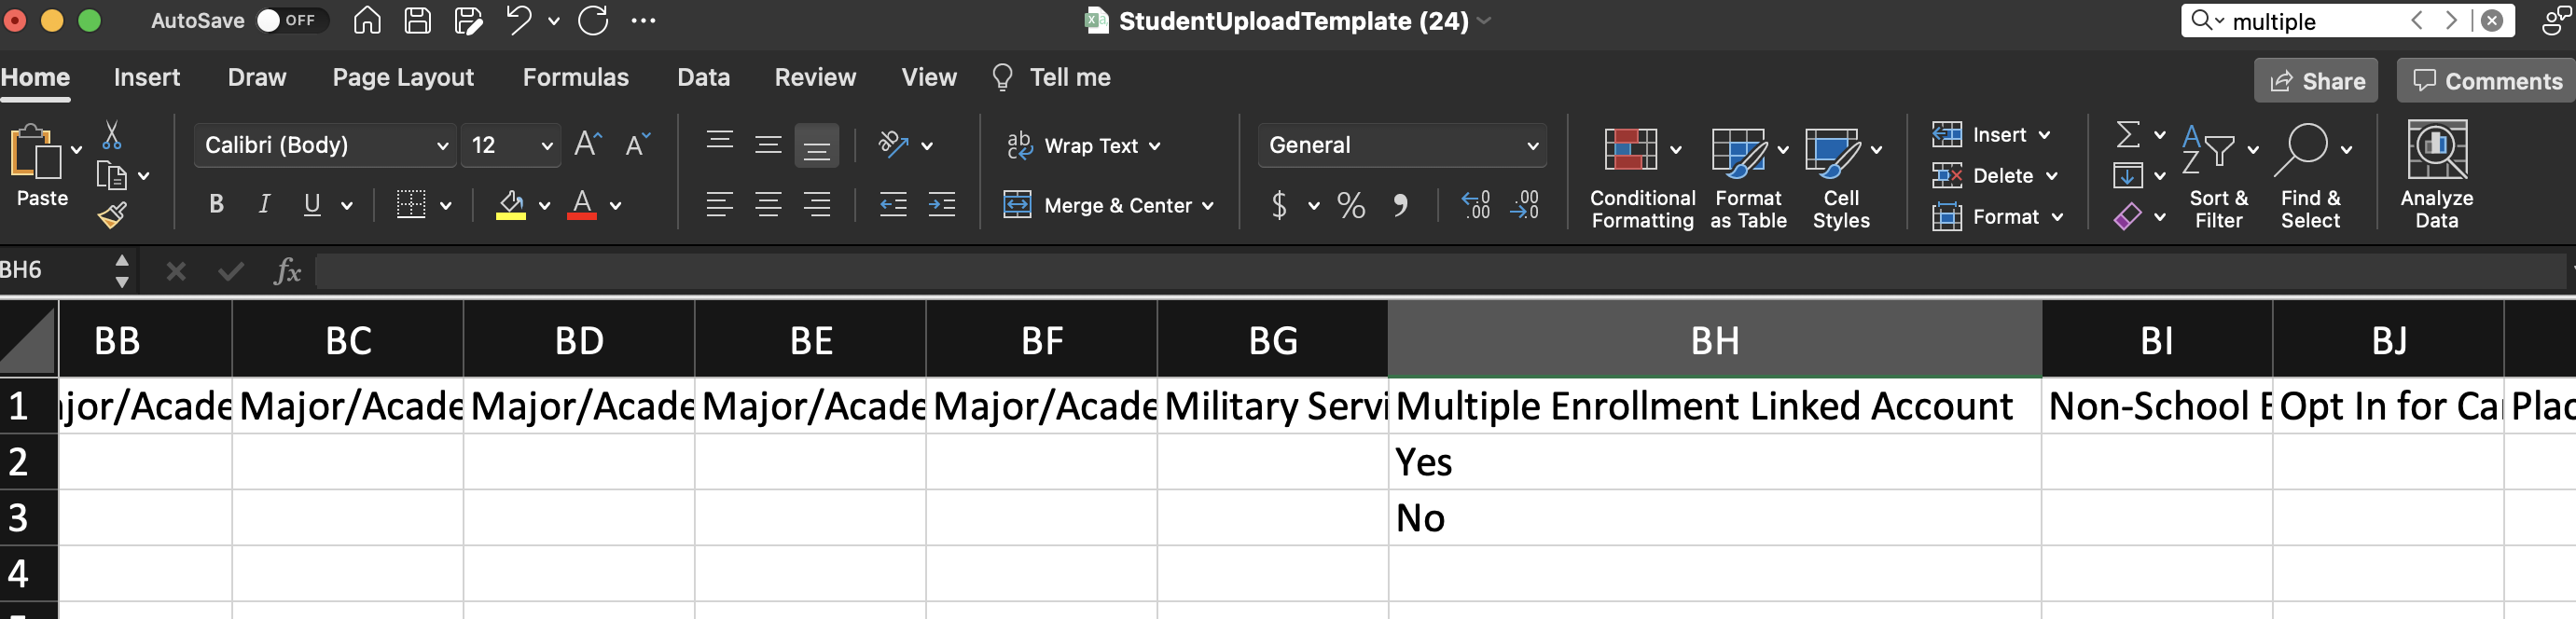Image resolution: width=2576 pixels, height=619 pixels.
Task: Select the BH column header
Action: 1714,341
